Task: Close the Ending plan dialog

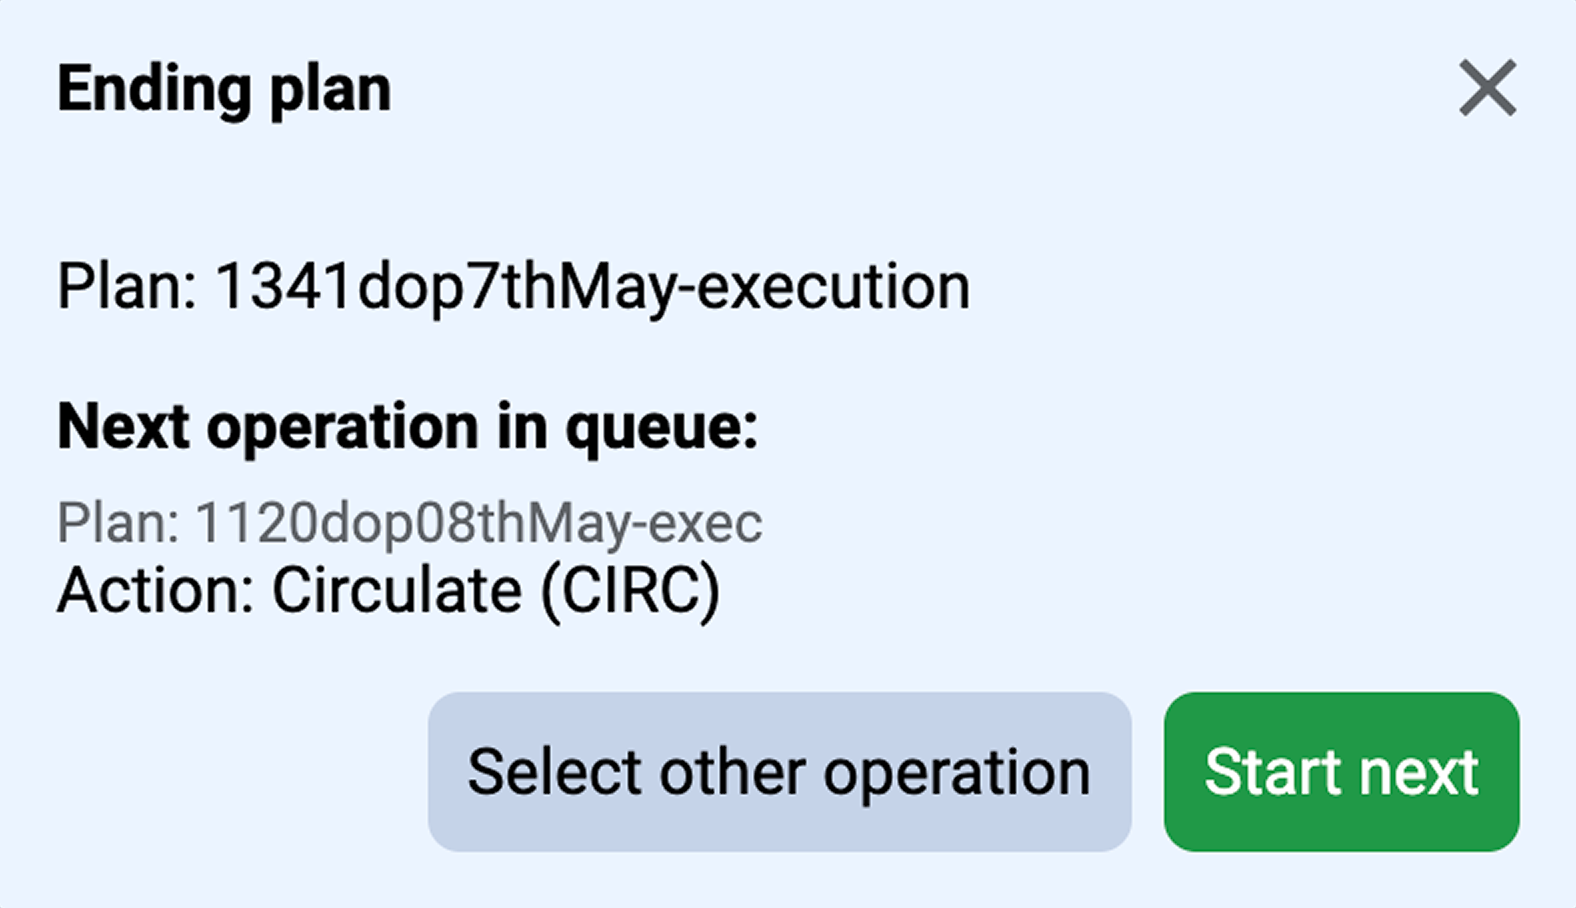Action: [1487, 88]
